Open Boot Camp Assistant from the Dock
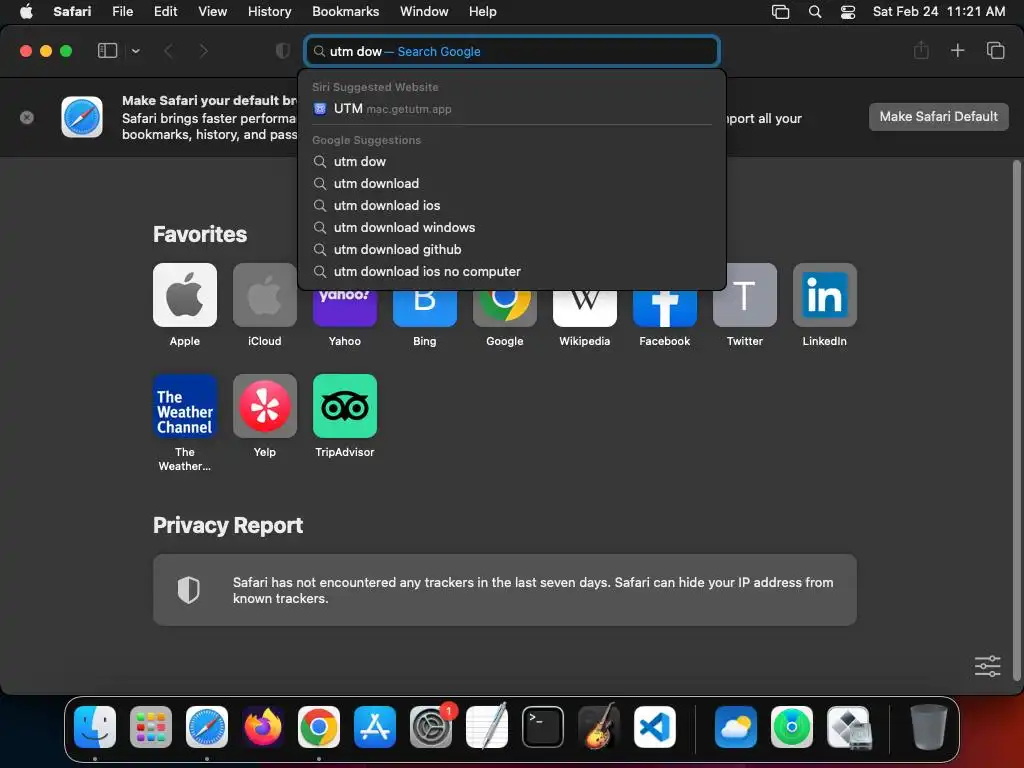1024x768 pixels. coord(849,727)
